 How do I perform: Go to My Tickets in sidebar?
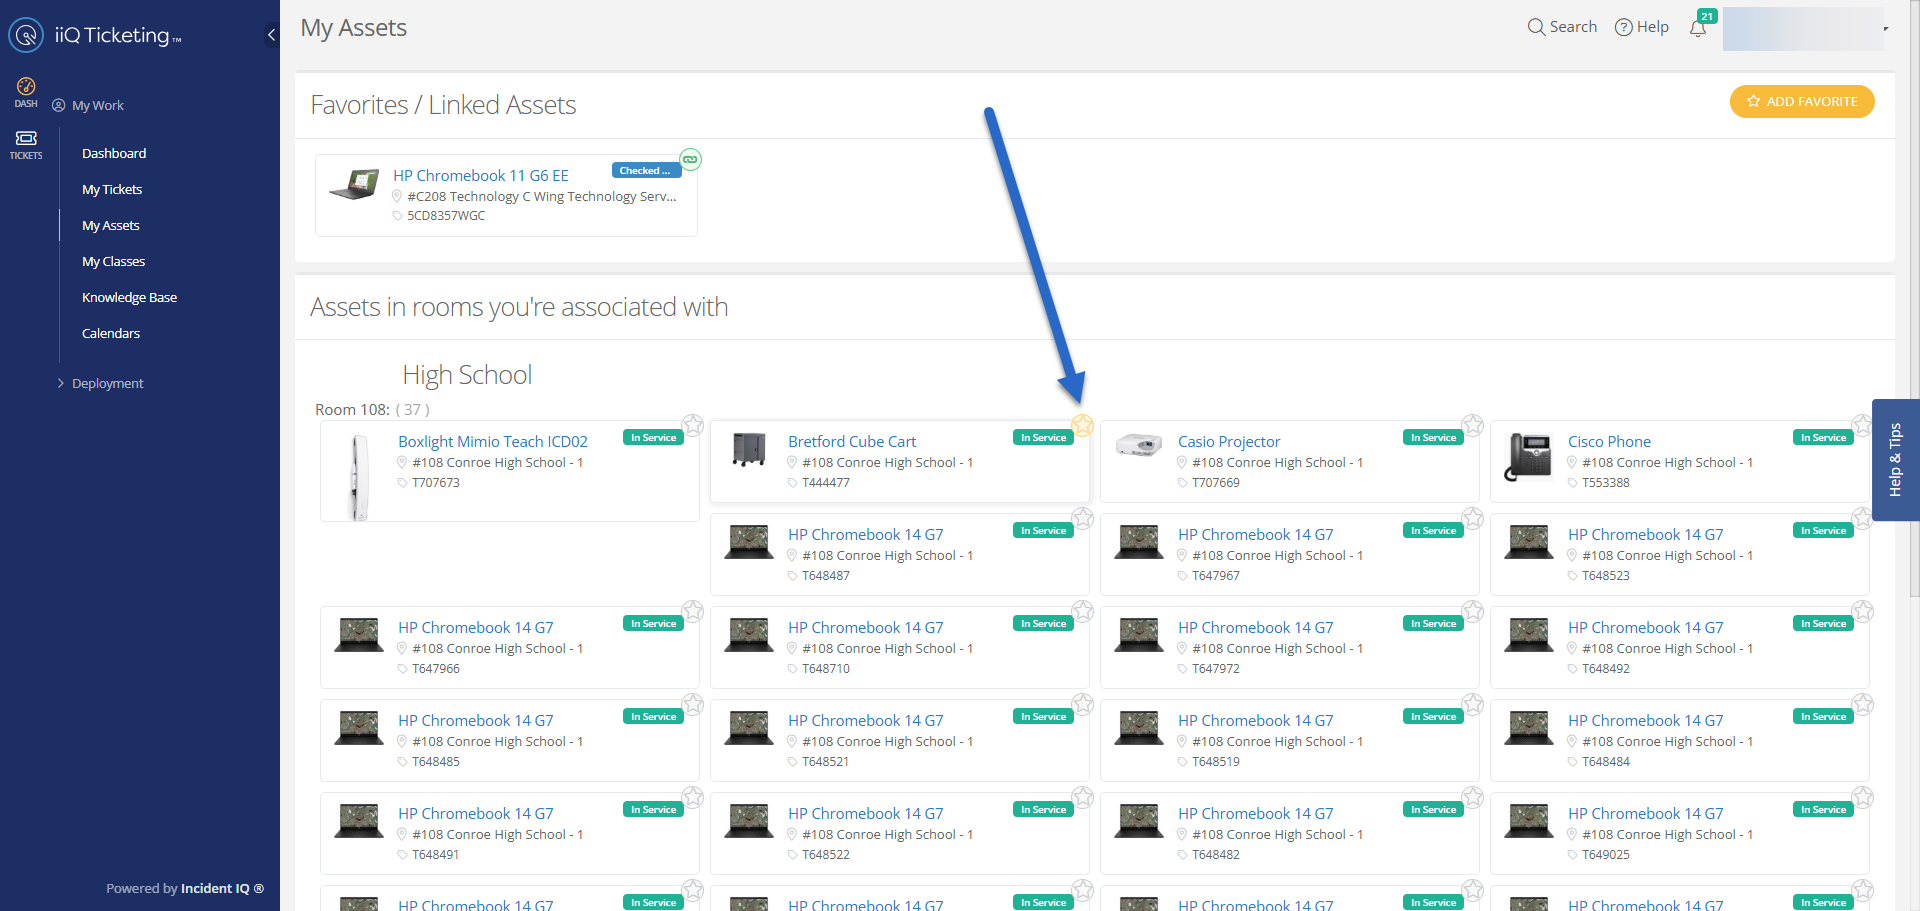112,189
